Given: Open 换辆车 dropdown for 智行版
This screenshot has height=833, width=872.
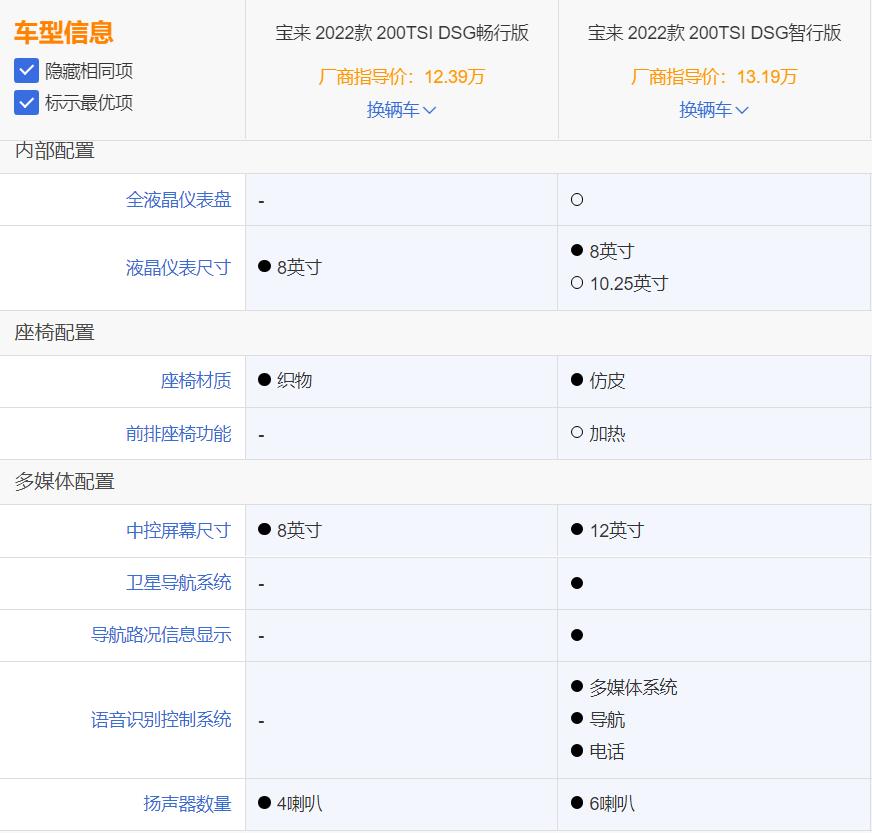Looking at the screenshot, I should coord(714,110).
